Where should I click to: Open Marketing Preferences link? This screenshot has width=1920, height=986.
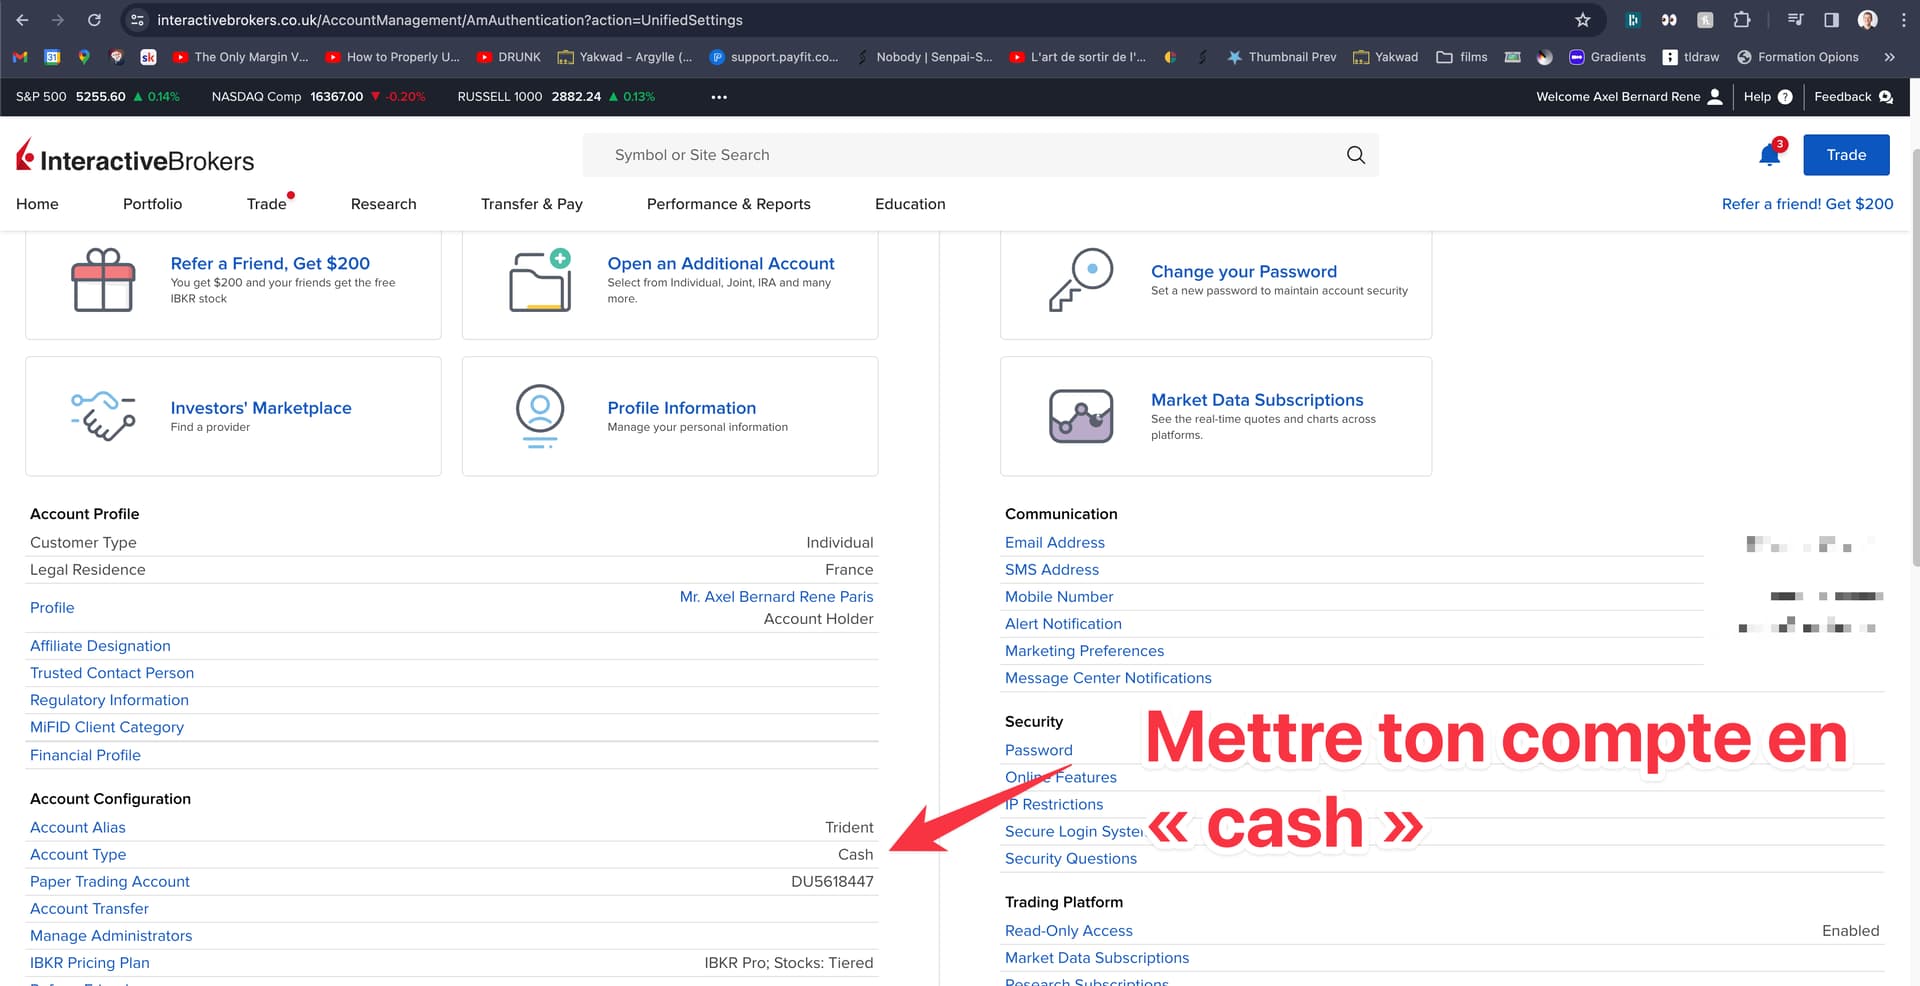(1084, 650)
